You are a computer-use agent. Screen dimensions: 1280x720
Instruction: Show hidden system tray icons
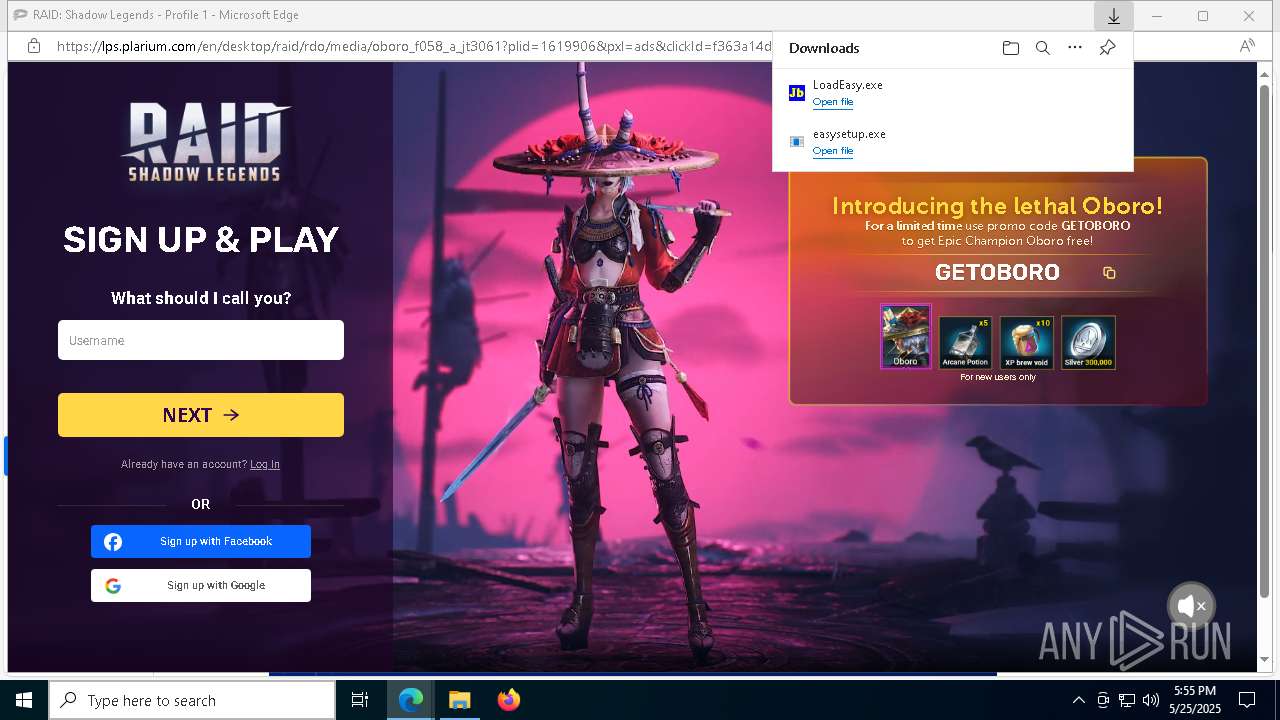pos(1078,700)
